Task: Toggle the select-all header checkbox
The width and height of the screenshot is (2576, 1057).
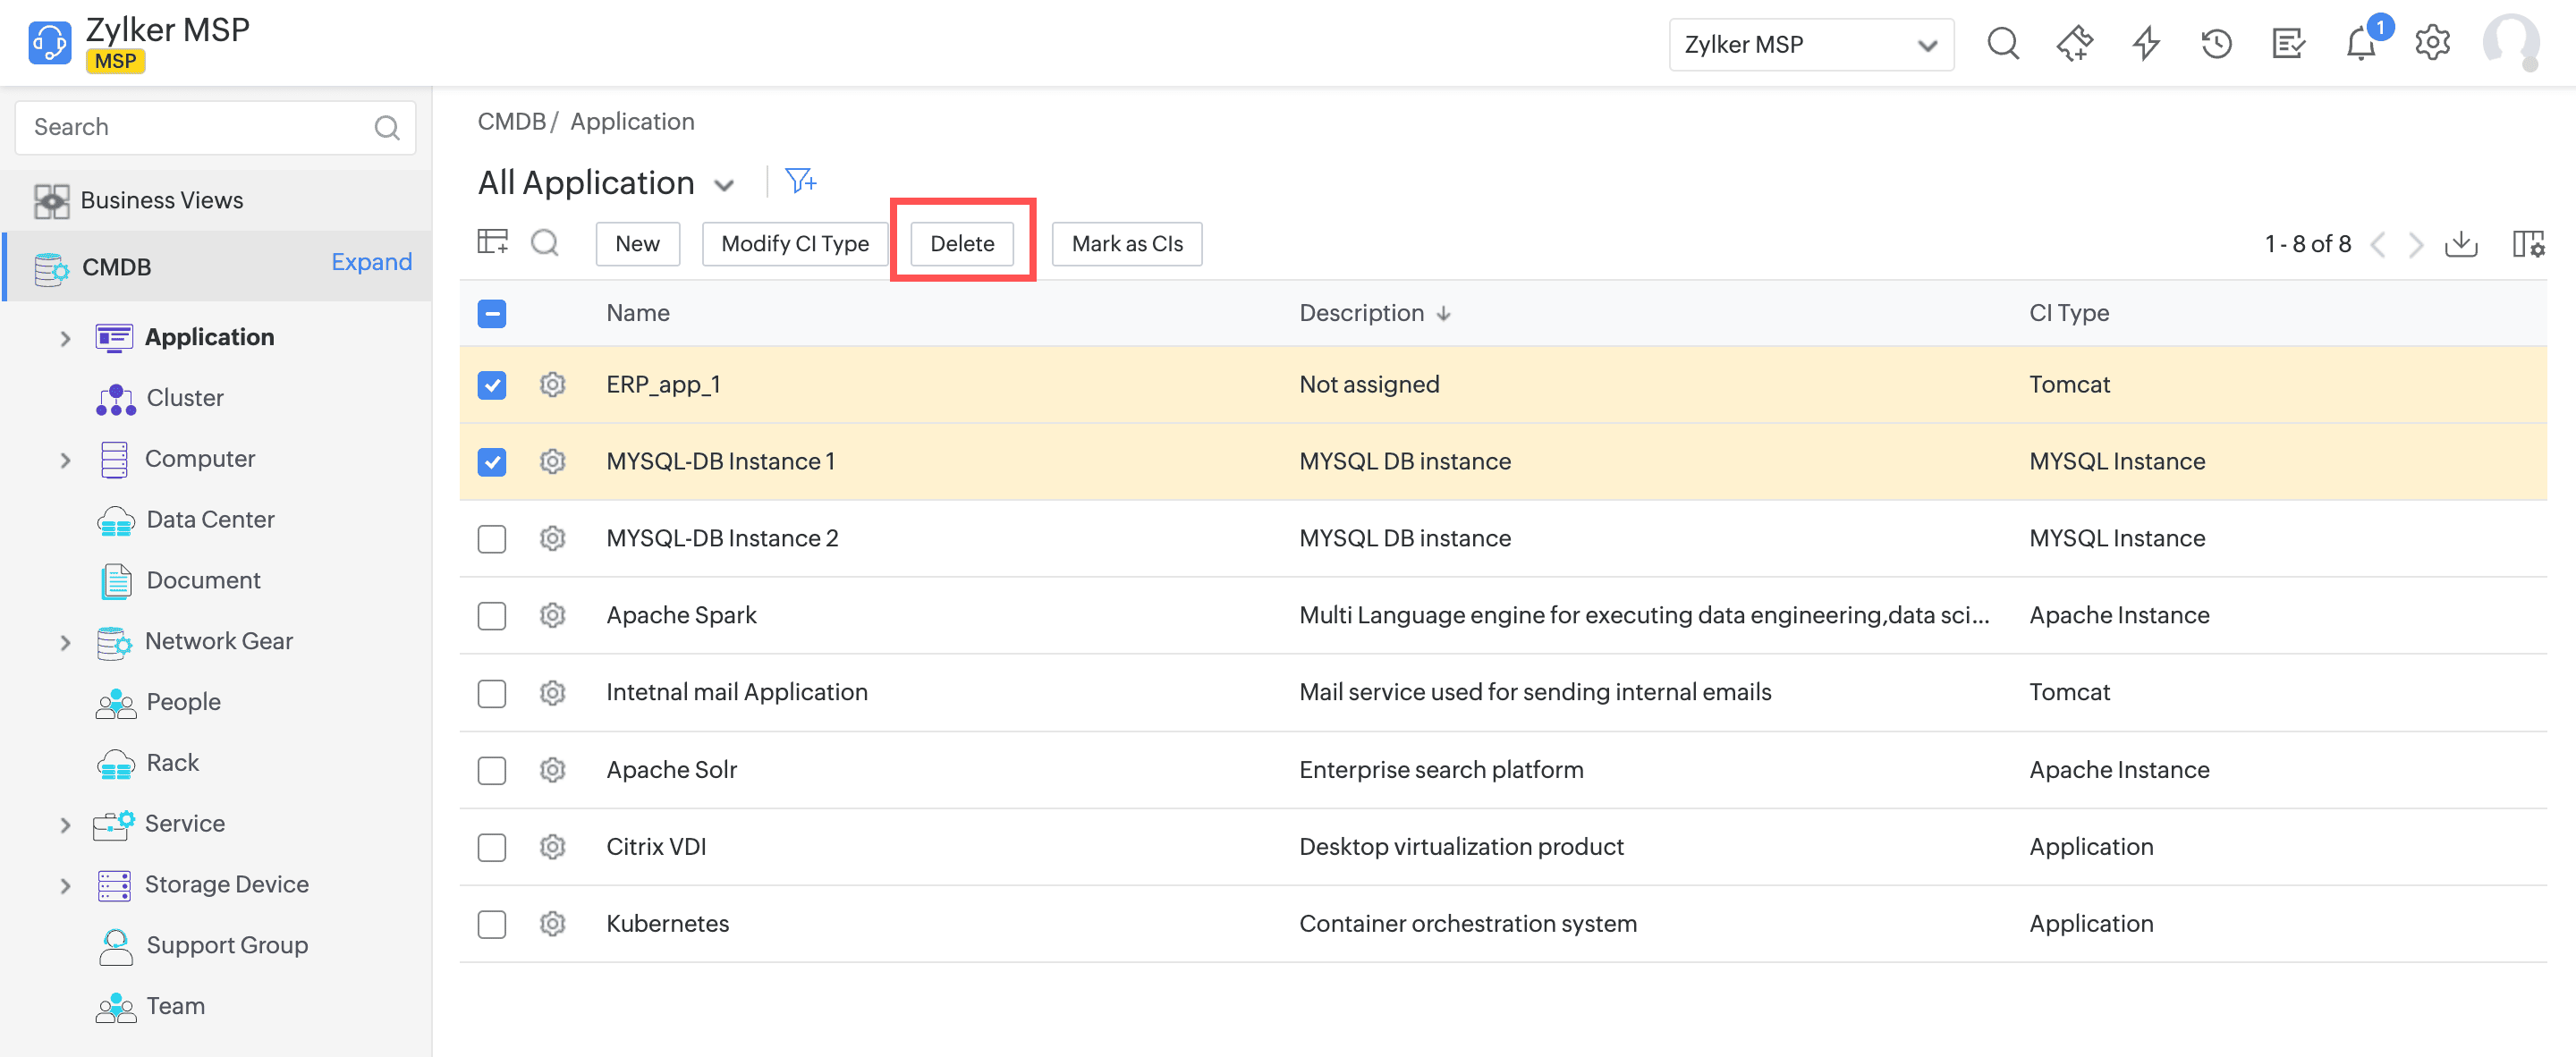Action: [x=492, y=314]
